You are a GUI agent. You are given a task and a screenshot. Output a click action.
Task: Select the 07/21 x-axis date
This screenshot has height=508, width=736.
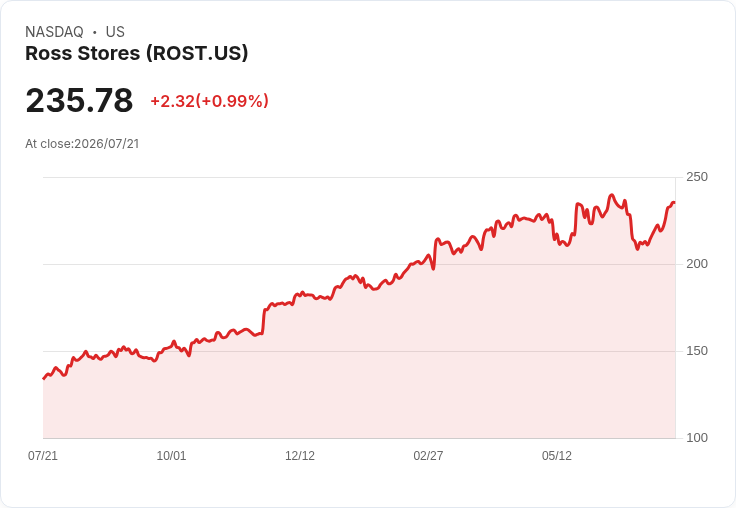43,455
